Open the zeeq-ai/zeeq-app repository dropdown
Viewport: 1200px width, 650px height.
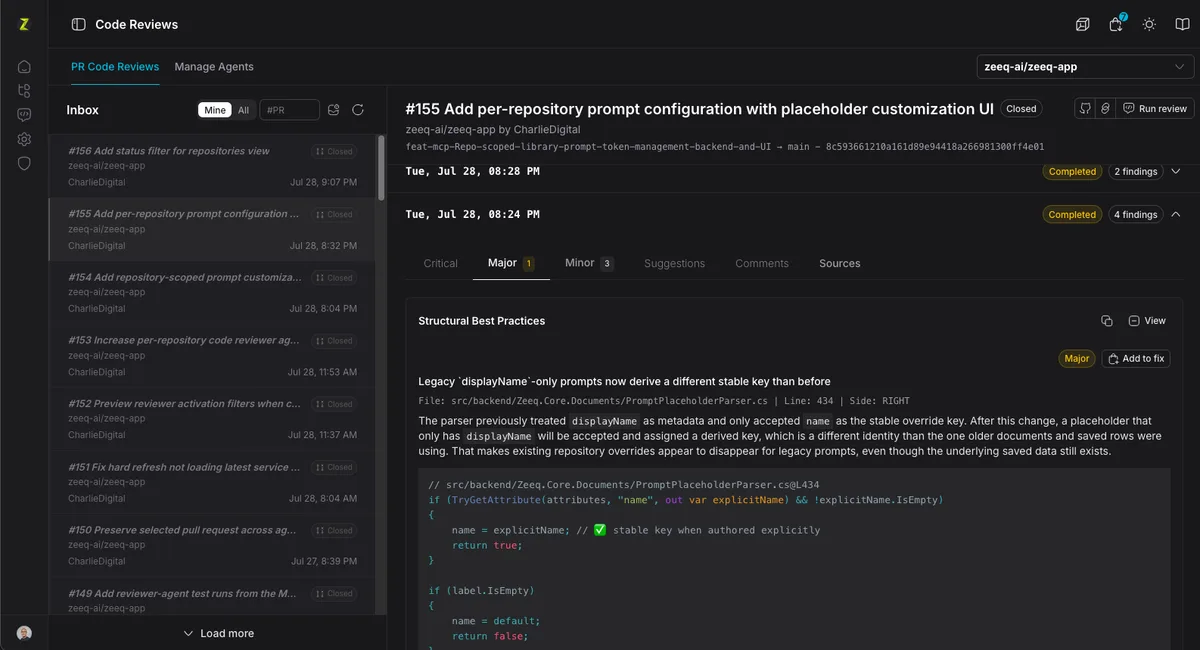pyautogui.click(x=1085, y=67)
